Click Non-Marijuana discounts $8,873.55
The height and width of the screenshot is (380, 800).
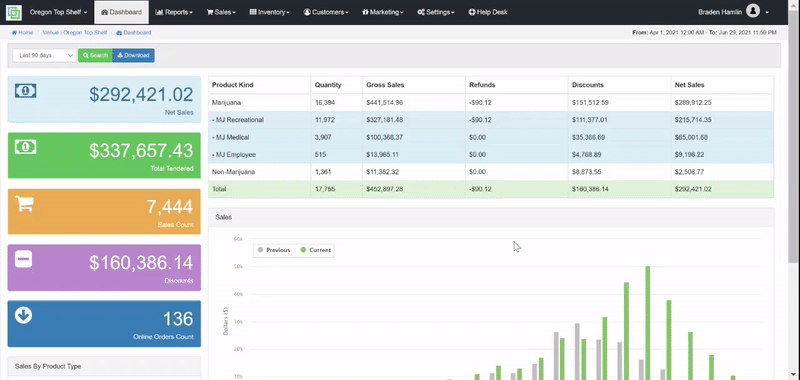click(x=588, y=172)
